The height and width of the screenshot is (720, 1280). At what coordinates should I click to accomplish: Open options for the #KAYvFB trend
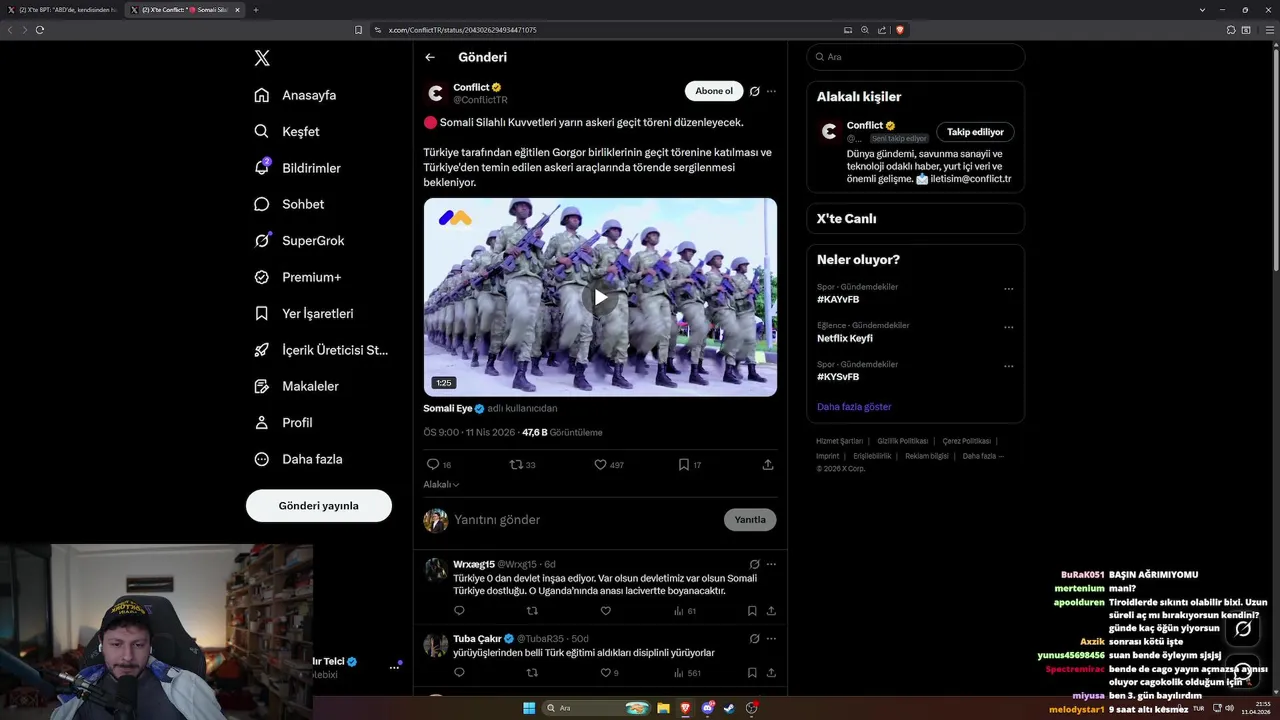pos(1008,289)
